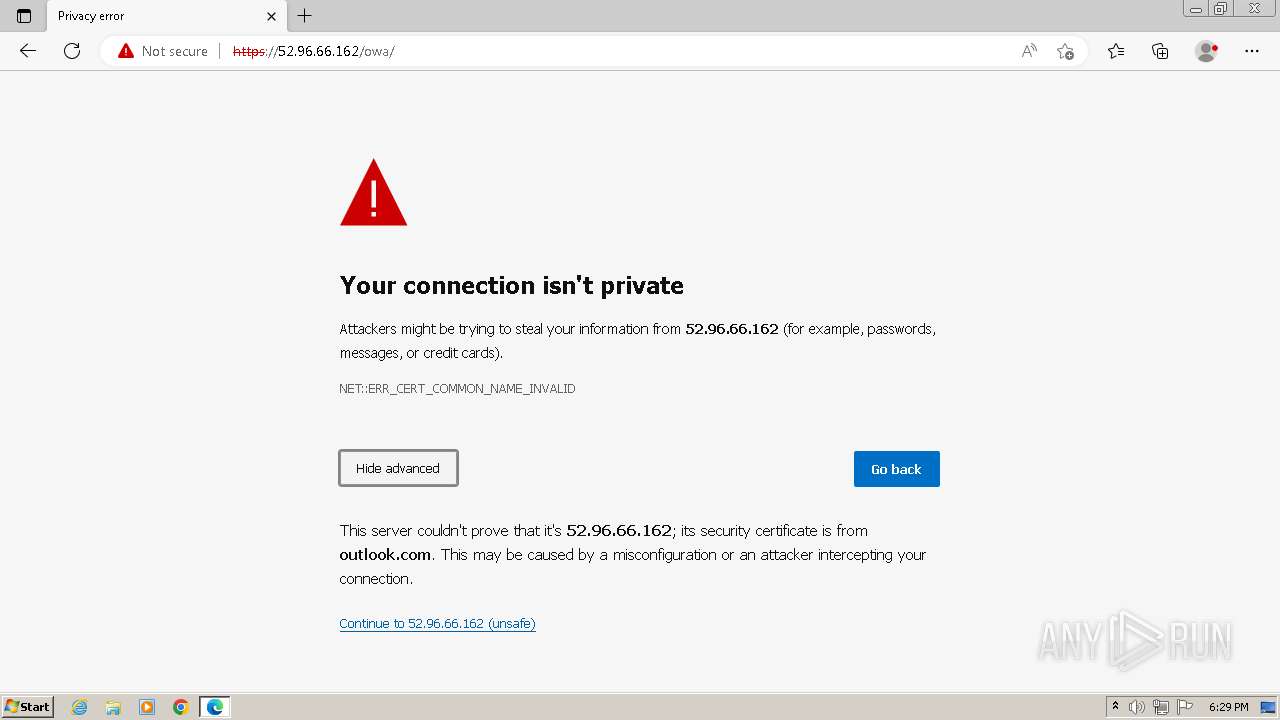Continue to 52.96.66.162 (unsafe) link
This screenshot has width=1280, height=720.
point(437,624)
